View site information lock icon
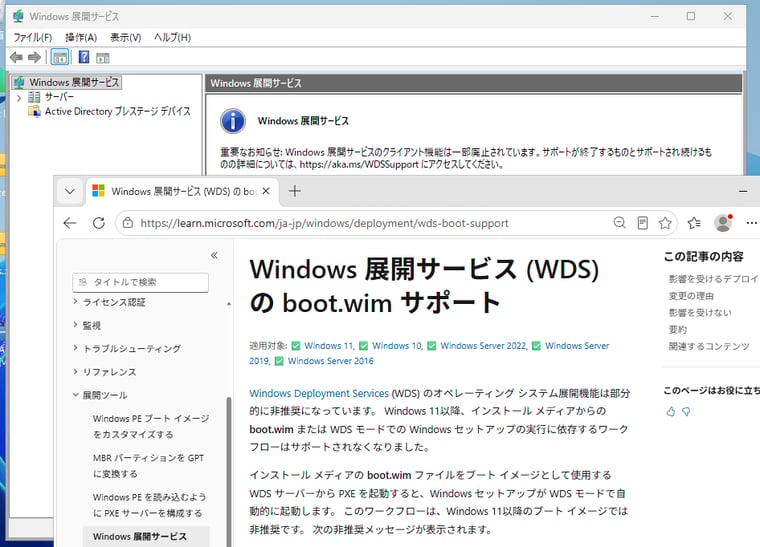Image resolution: width=760 pixels, height=547 pixels. point(128,223)
